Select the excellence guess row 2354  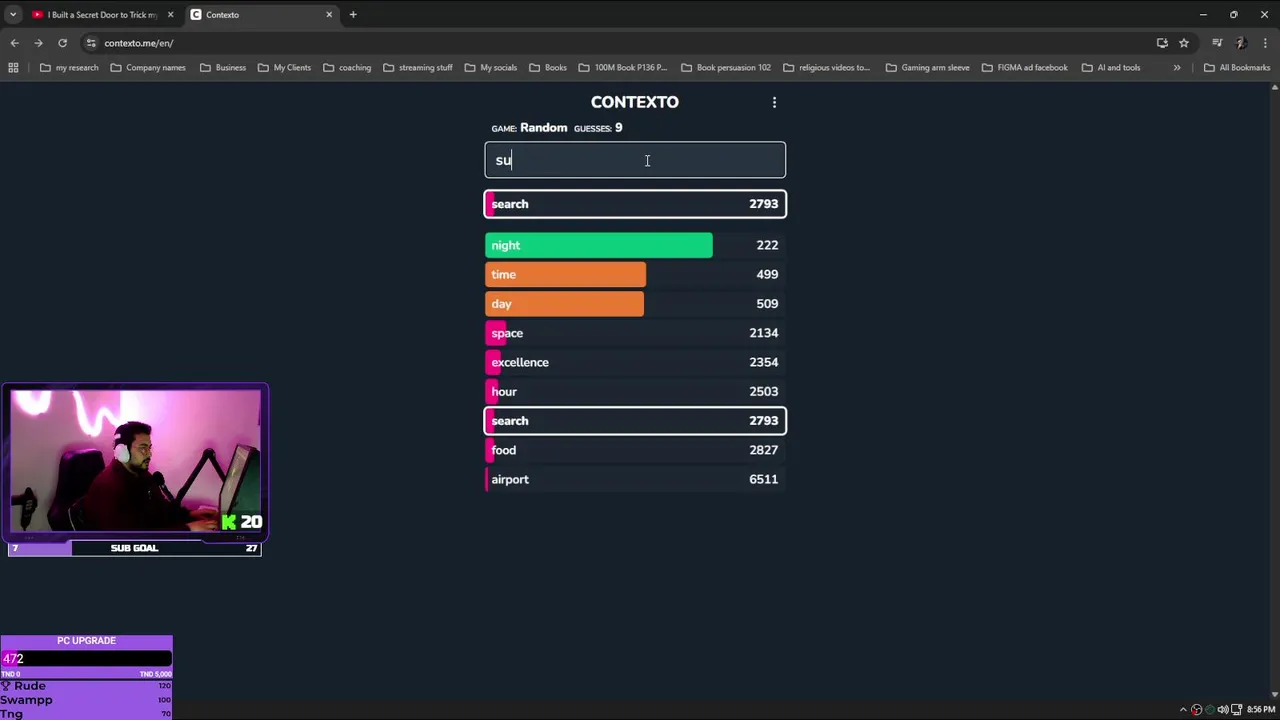[635, 362]
